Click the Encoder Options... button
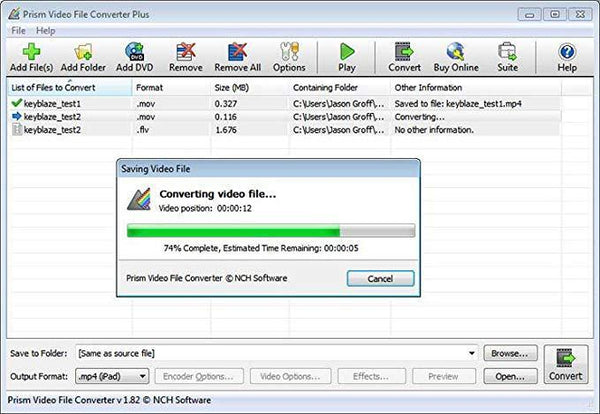 [x=199, y=377]
